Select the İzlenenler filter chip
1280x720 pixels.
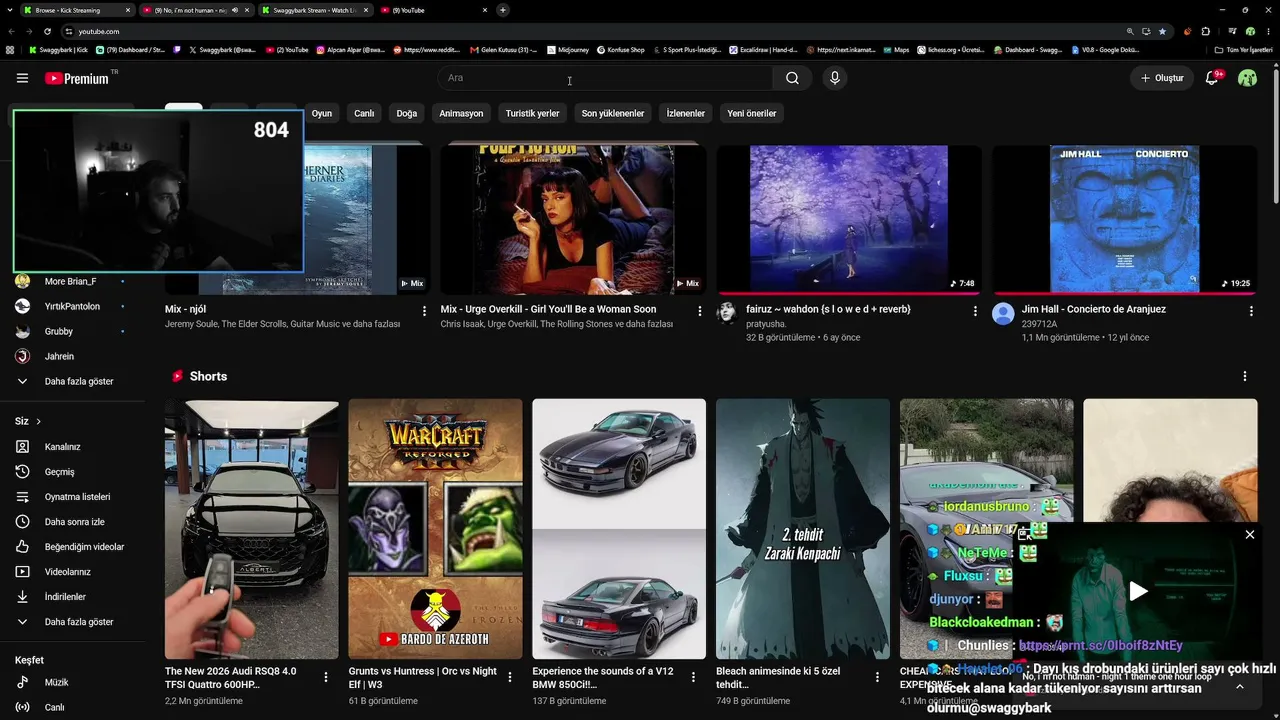tap(686, 113)
